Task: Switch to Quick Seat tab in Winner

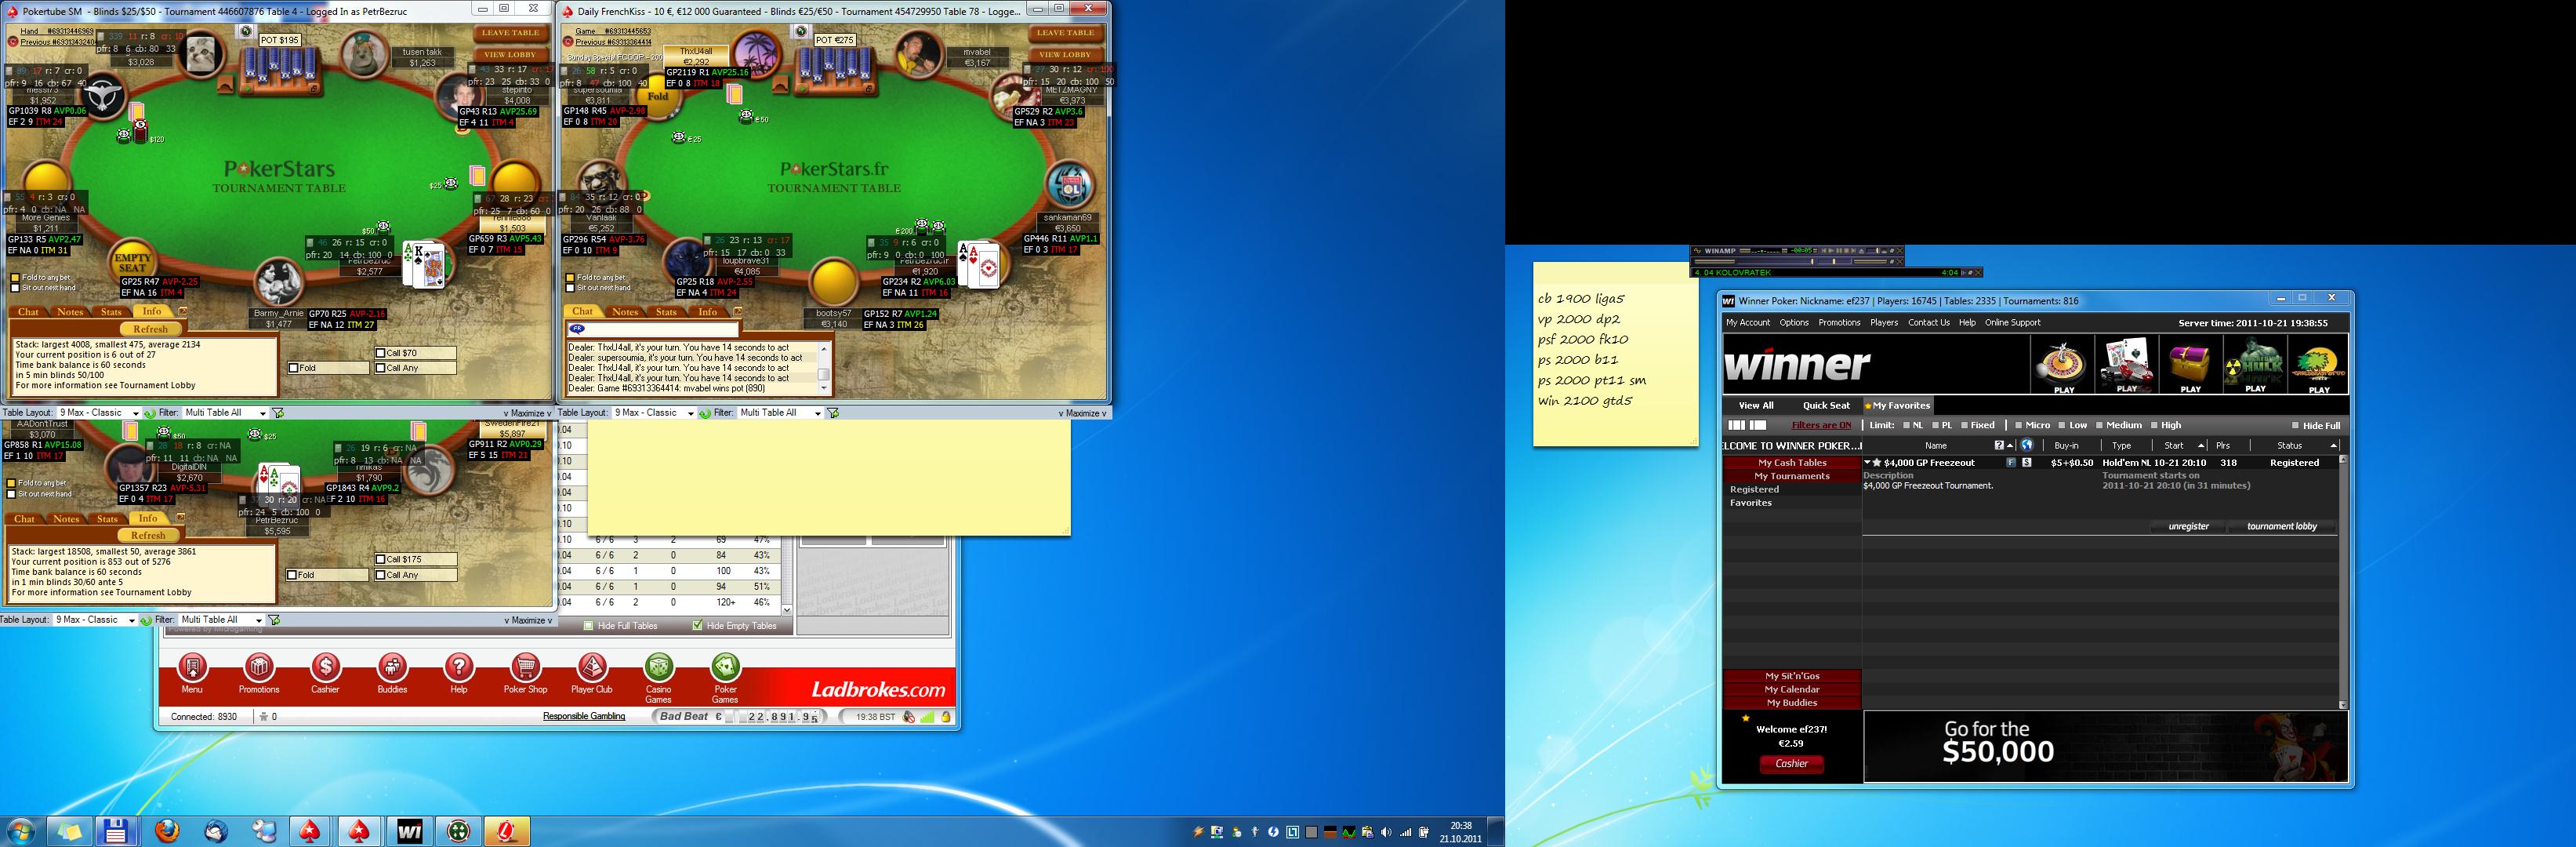Action: point(1826,405)
